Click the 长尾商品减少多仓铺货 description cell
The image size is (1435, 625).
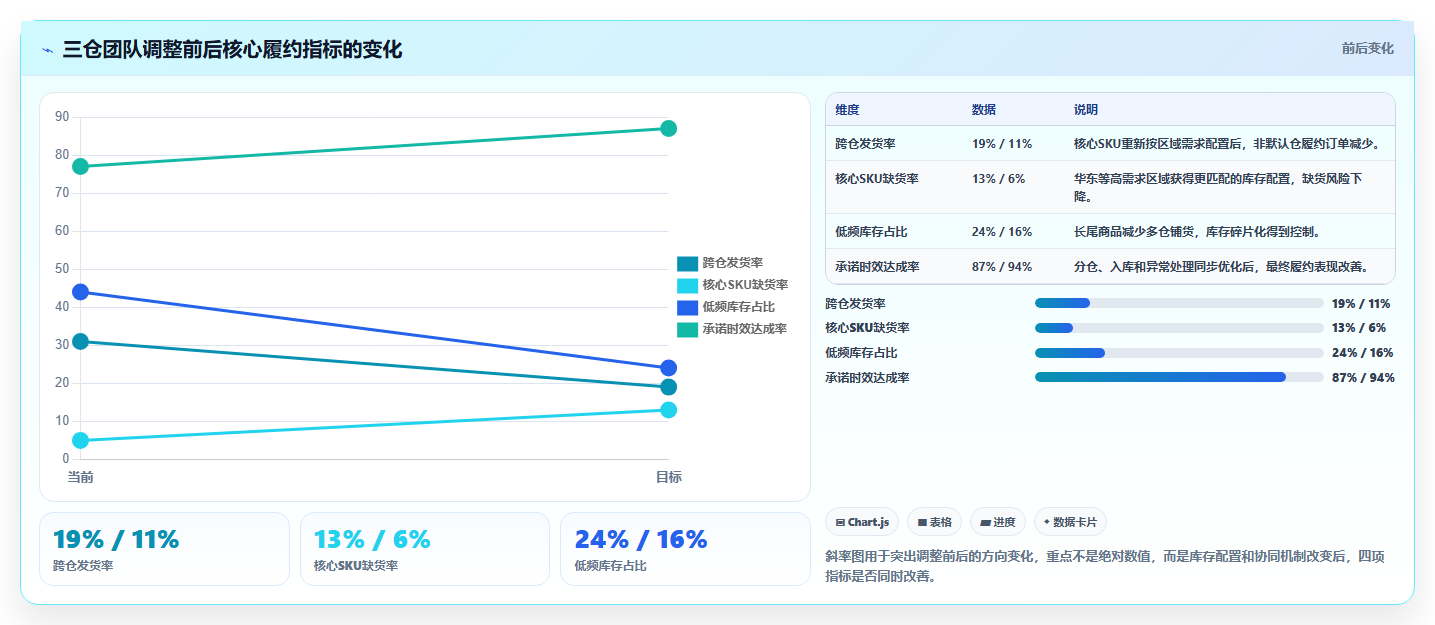1199,232
